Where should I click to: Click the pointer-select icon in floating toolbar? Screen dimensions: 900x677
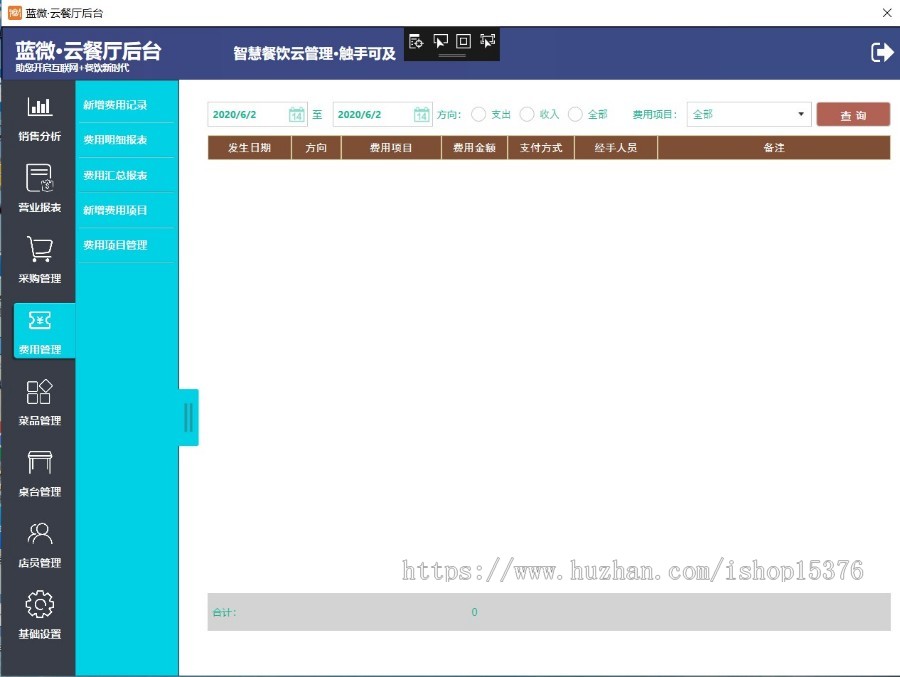tap(440, 41)
